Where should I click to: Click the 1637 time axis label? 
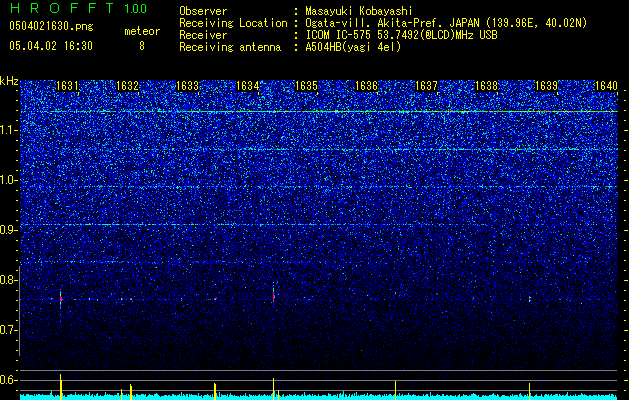click(x=426, y=86)
